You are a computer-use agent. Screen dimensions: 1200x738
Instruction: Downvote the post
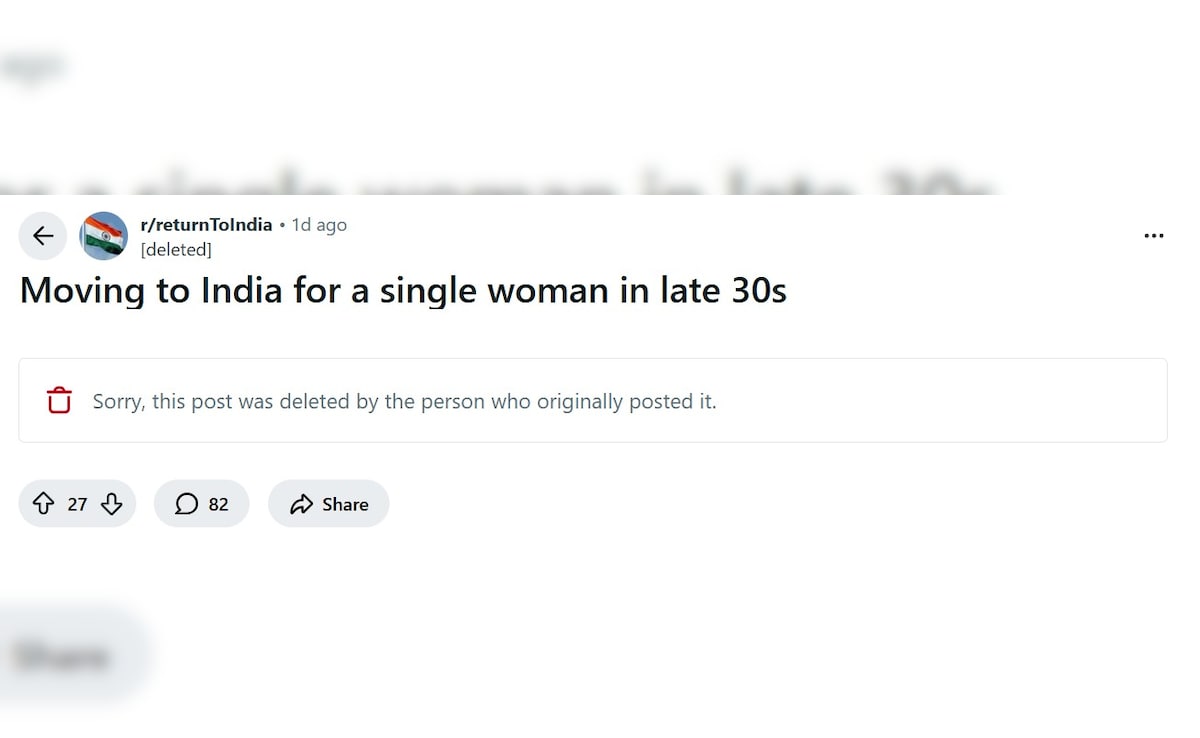click(x=112, y=504)
